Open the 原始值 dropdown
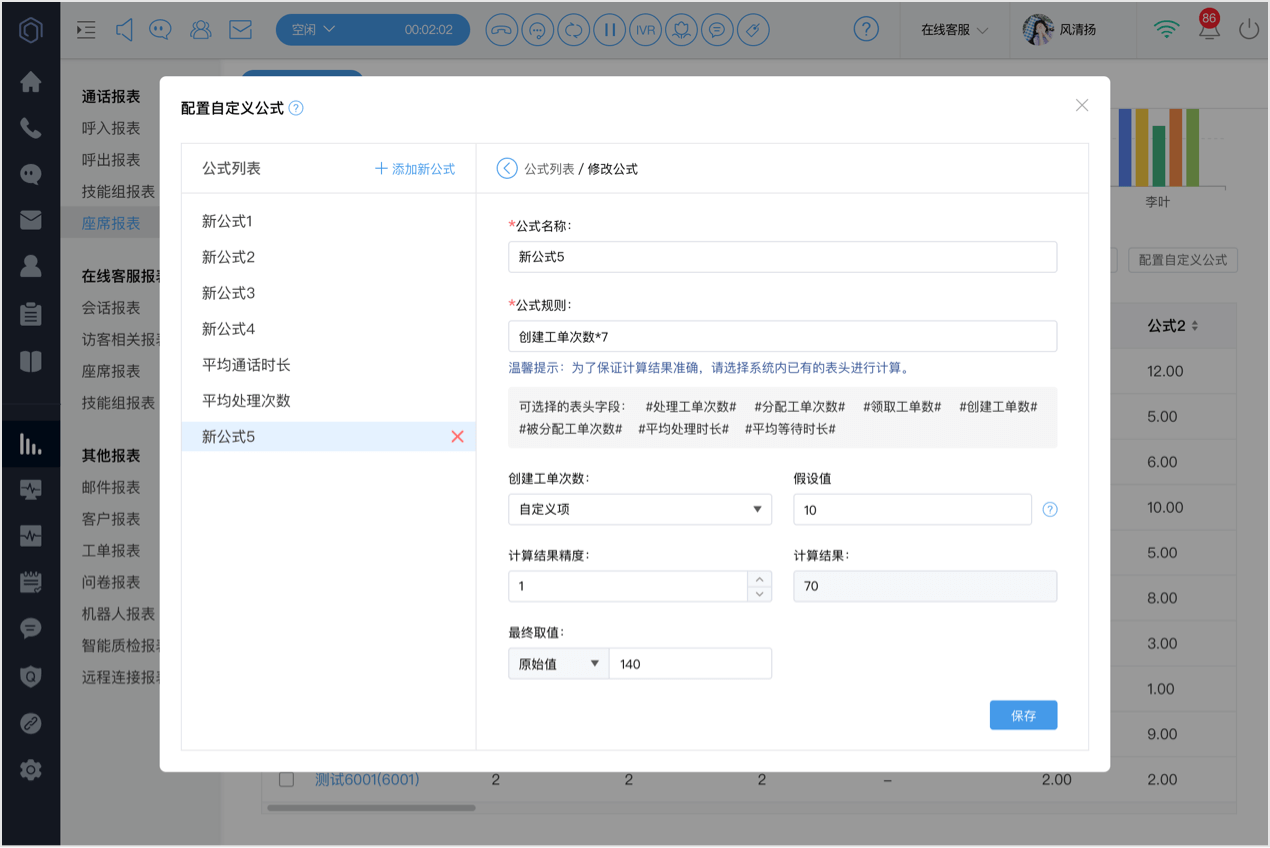 tap(558, 663)
